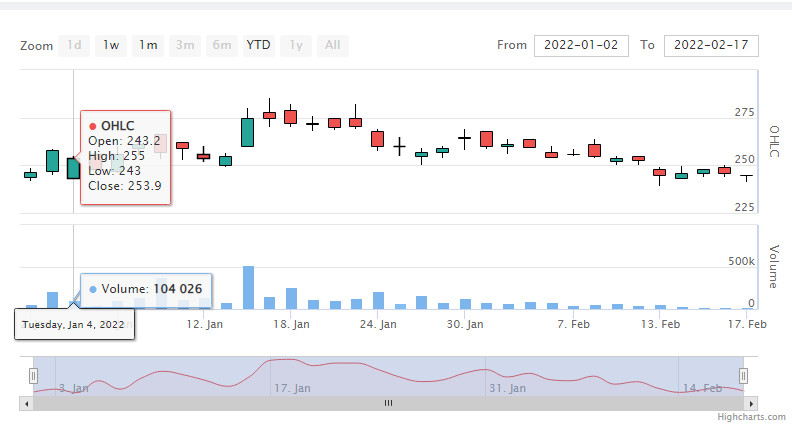Select the 1w zoom range
Screen dimensions: 792x438
111,45
